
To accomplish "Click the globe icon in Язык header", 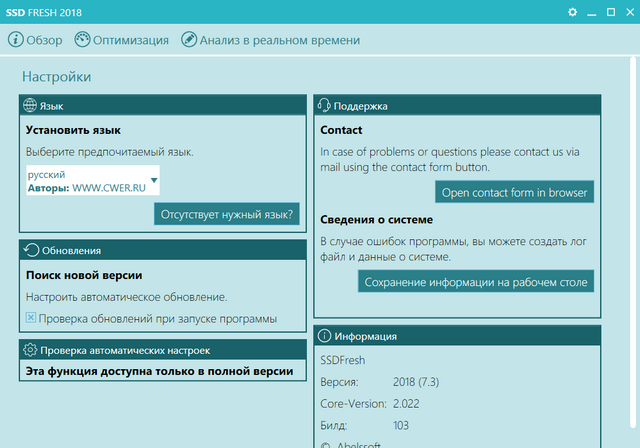I will click(30, 105).
